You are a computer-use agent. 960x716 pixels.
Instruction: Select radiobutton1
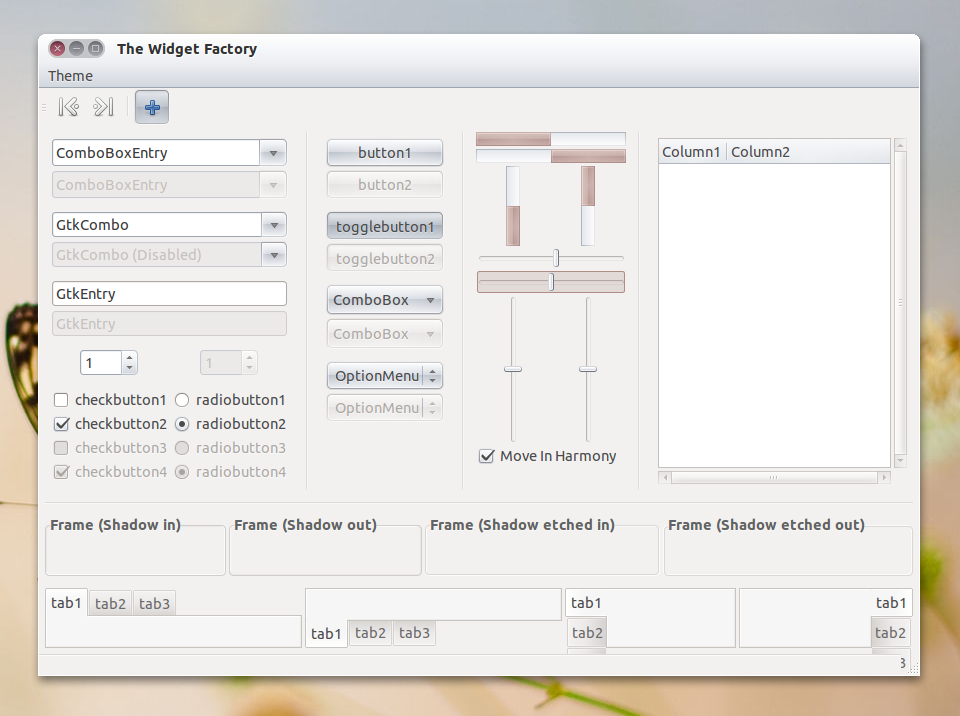pos(182,400)
